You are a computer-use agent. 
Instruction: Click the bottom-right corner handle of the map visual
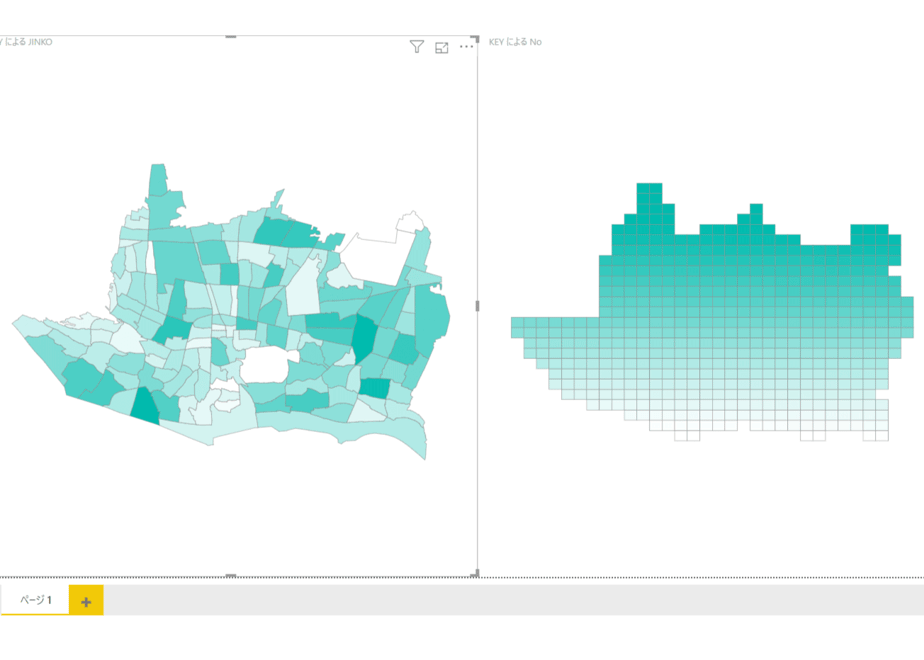click(476, 573)
